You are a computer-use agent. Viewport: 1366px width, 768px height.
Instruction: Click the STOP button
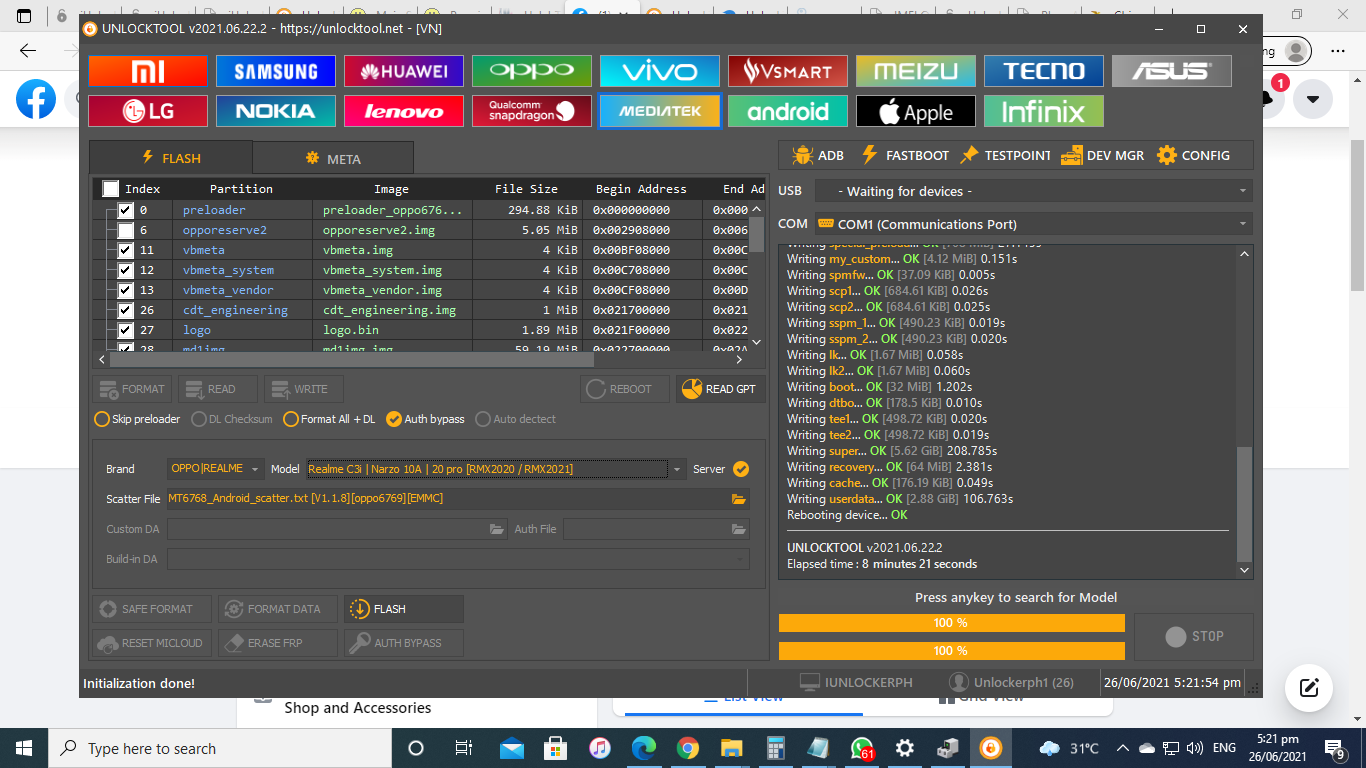tap(1193, 636)
